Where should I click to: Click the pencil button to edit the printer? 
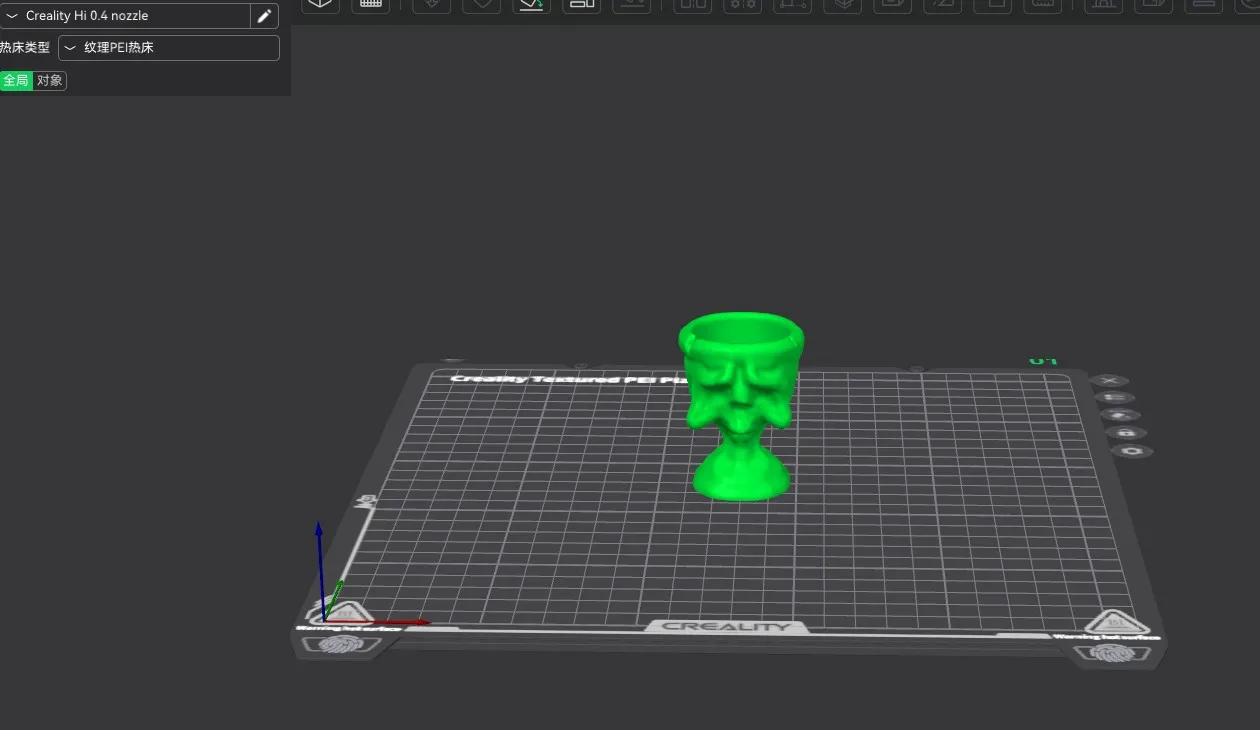tap(263, 16)
